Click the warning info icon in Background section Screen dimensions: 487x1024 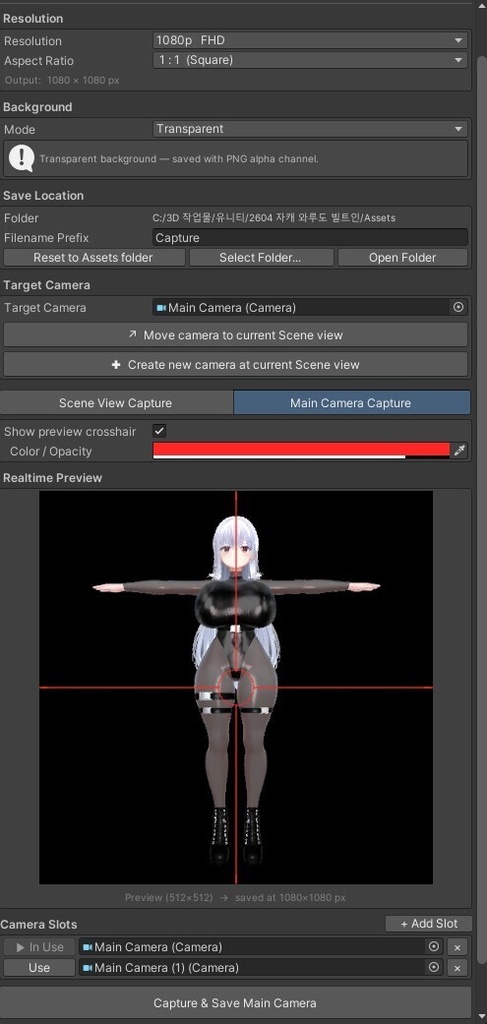coord(22,158)
